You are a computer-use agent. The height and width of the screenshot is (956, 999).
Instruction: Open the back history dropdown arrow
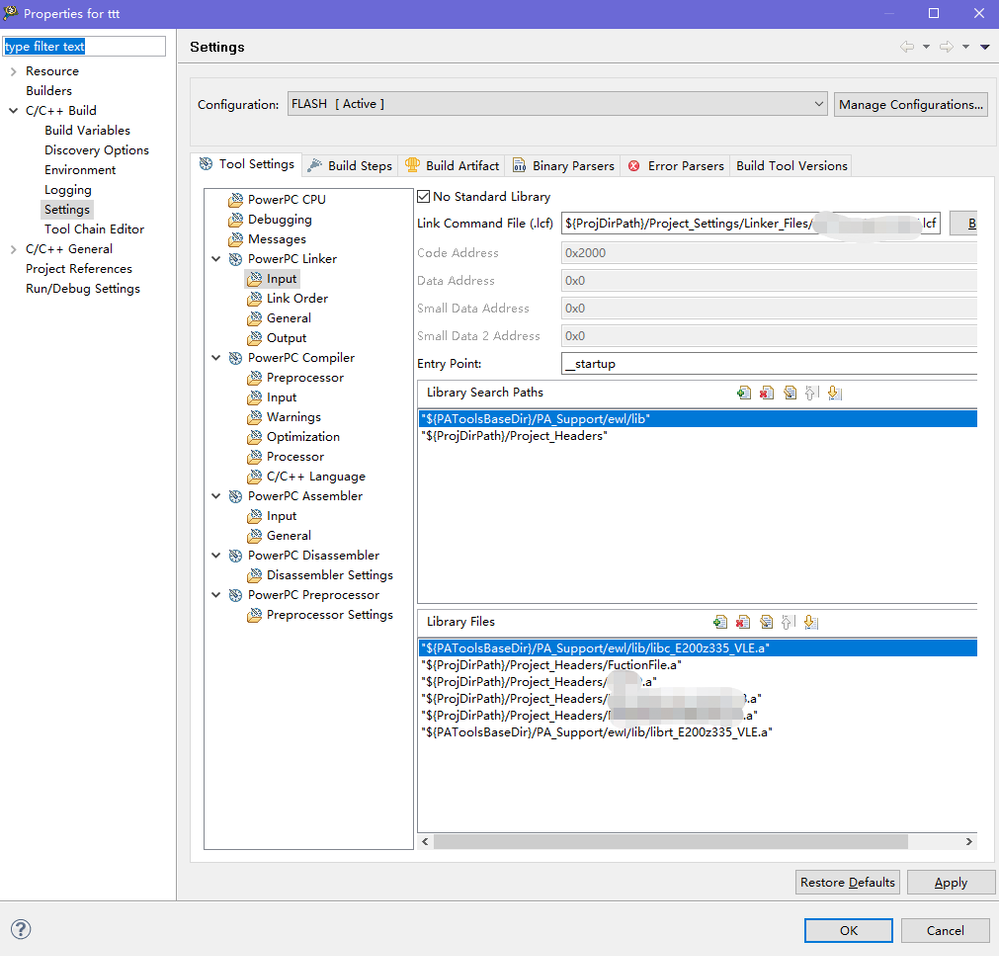(x=926, y=46)
